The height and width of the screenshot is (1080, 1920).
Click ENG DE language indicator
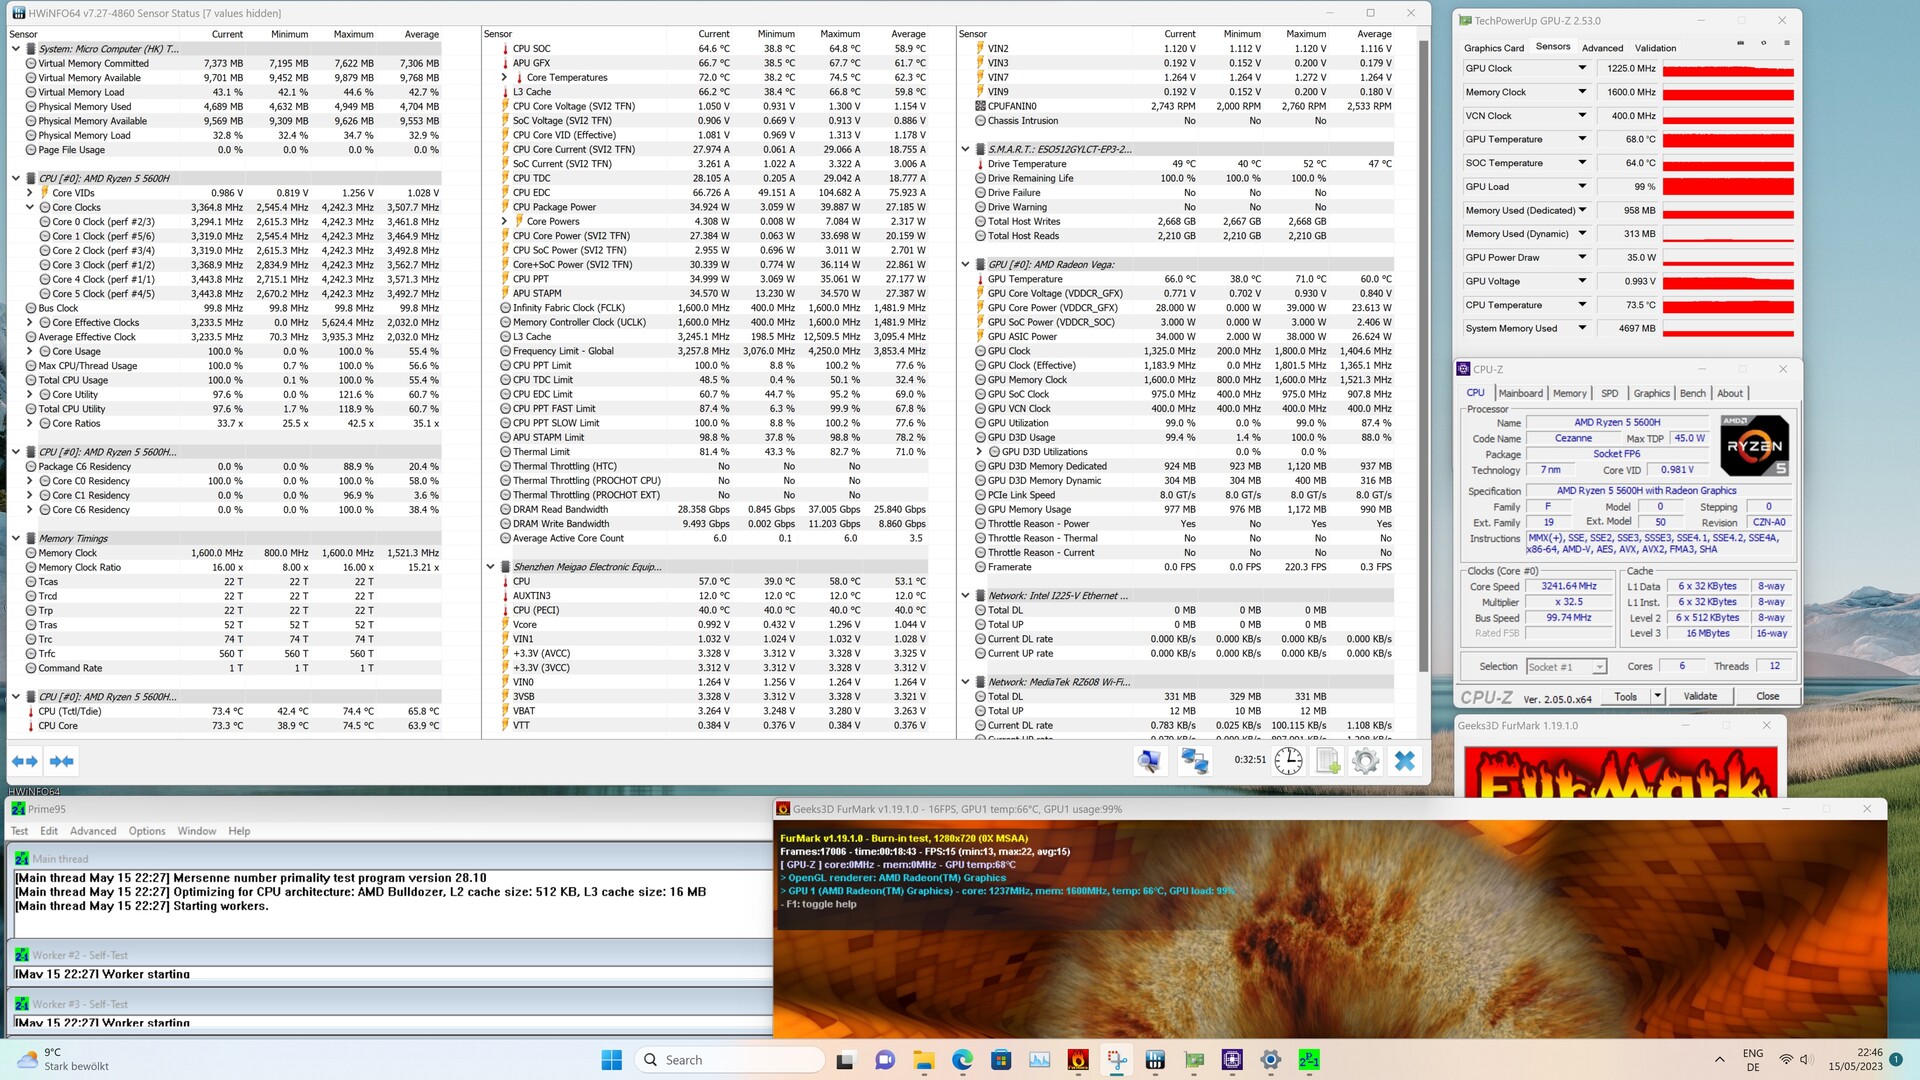[1753, 1060]
